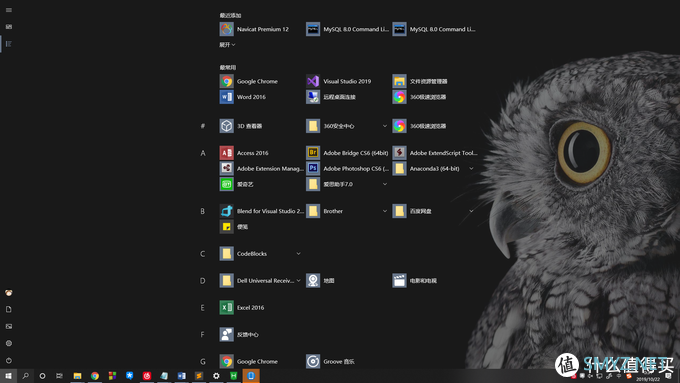The width and height of the screenshot is (680, 383).
Task: Click the letter C section header
Action: (203, 254)
